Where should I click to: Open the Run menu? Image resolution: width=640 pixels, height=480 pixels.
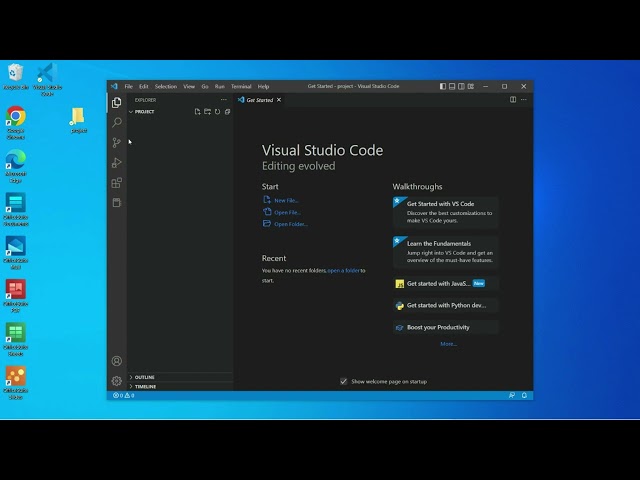pyautogui.click(x=220, y=86)
